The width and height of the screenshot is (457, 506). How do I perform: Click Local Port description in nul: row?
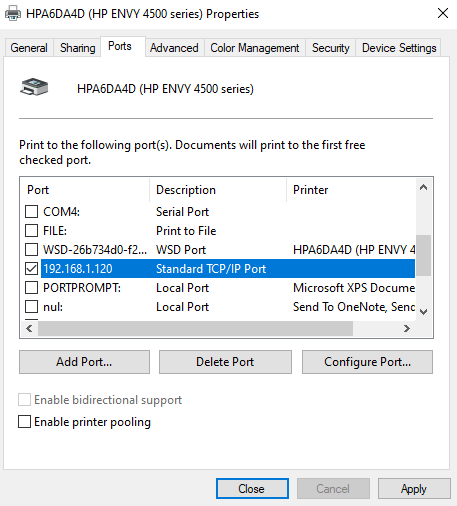(x=182, y=307)
